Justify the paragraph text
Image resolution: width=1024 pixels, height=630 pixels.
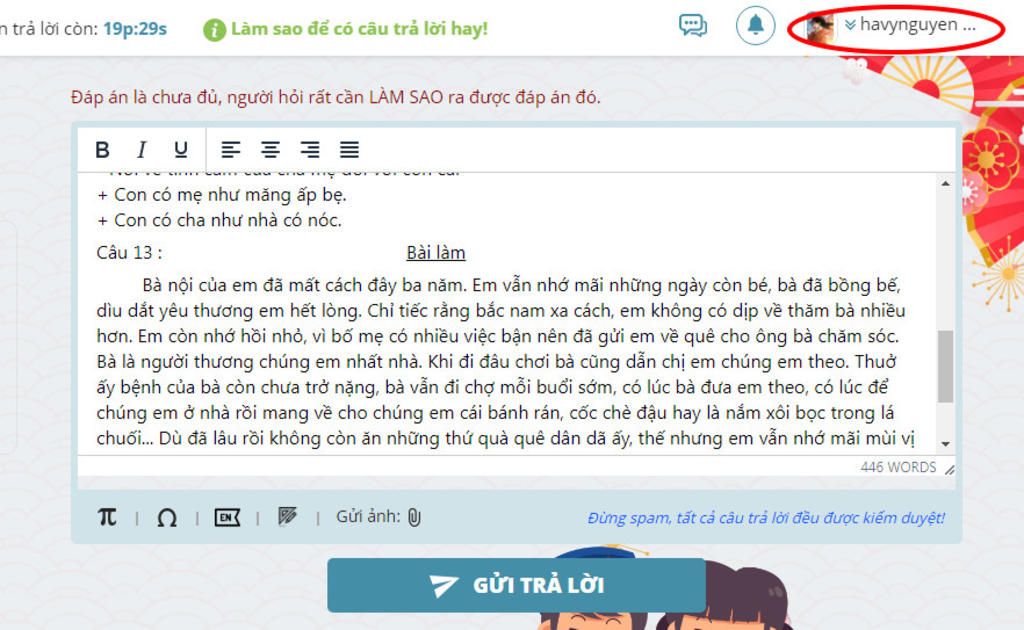[x=349, y=150]
